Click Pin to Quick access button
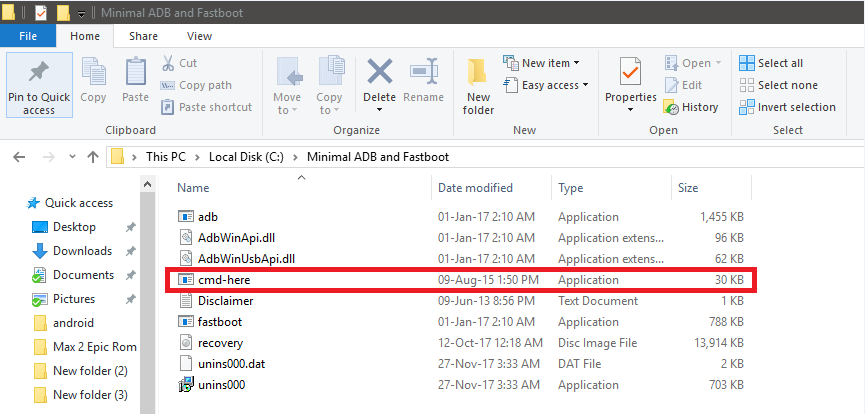The image size is (865, 414). (39, 85)
